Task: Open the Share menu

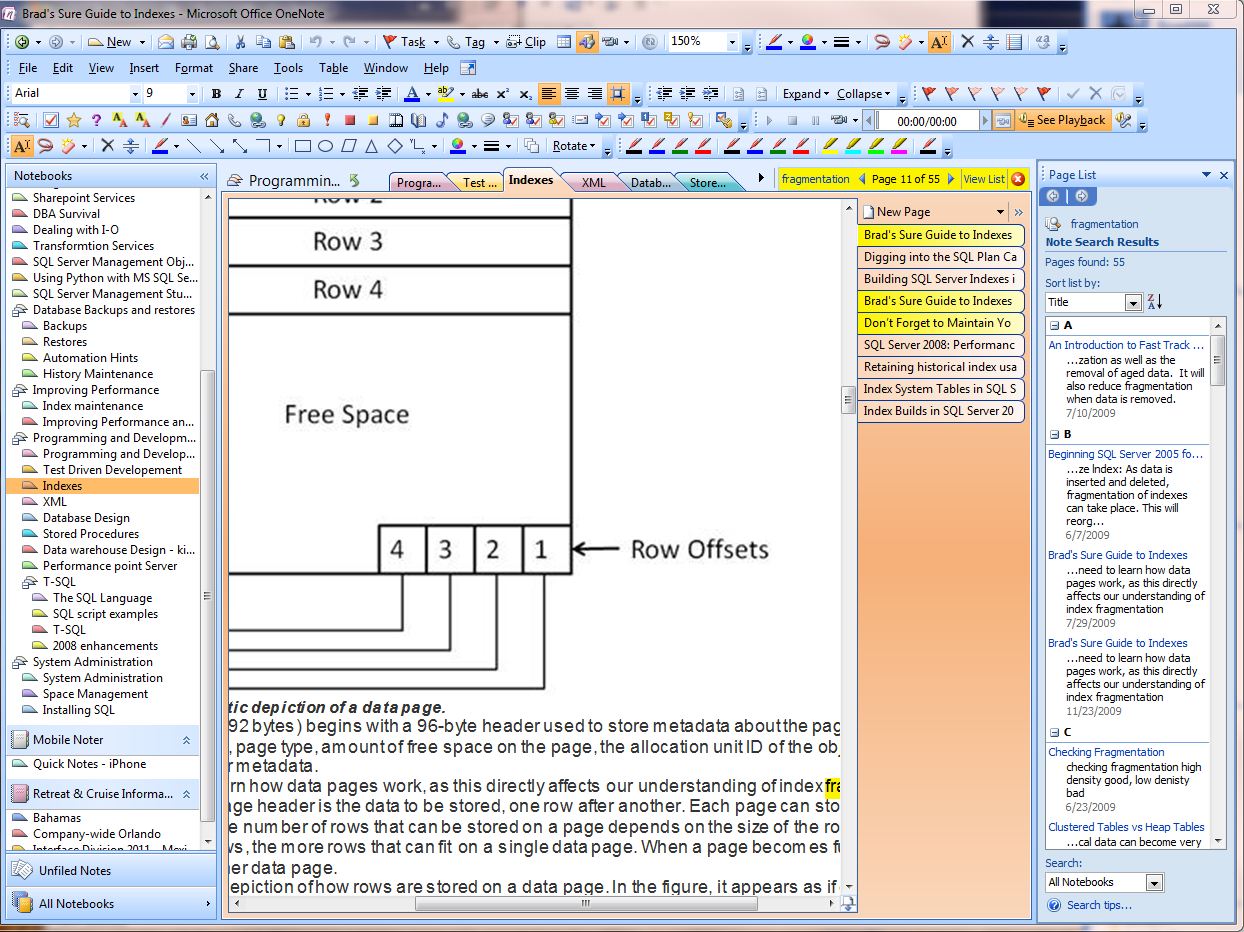Action: 243,68
